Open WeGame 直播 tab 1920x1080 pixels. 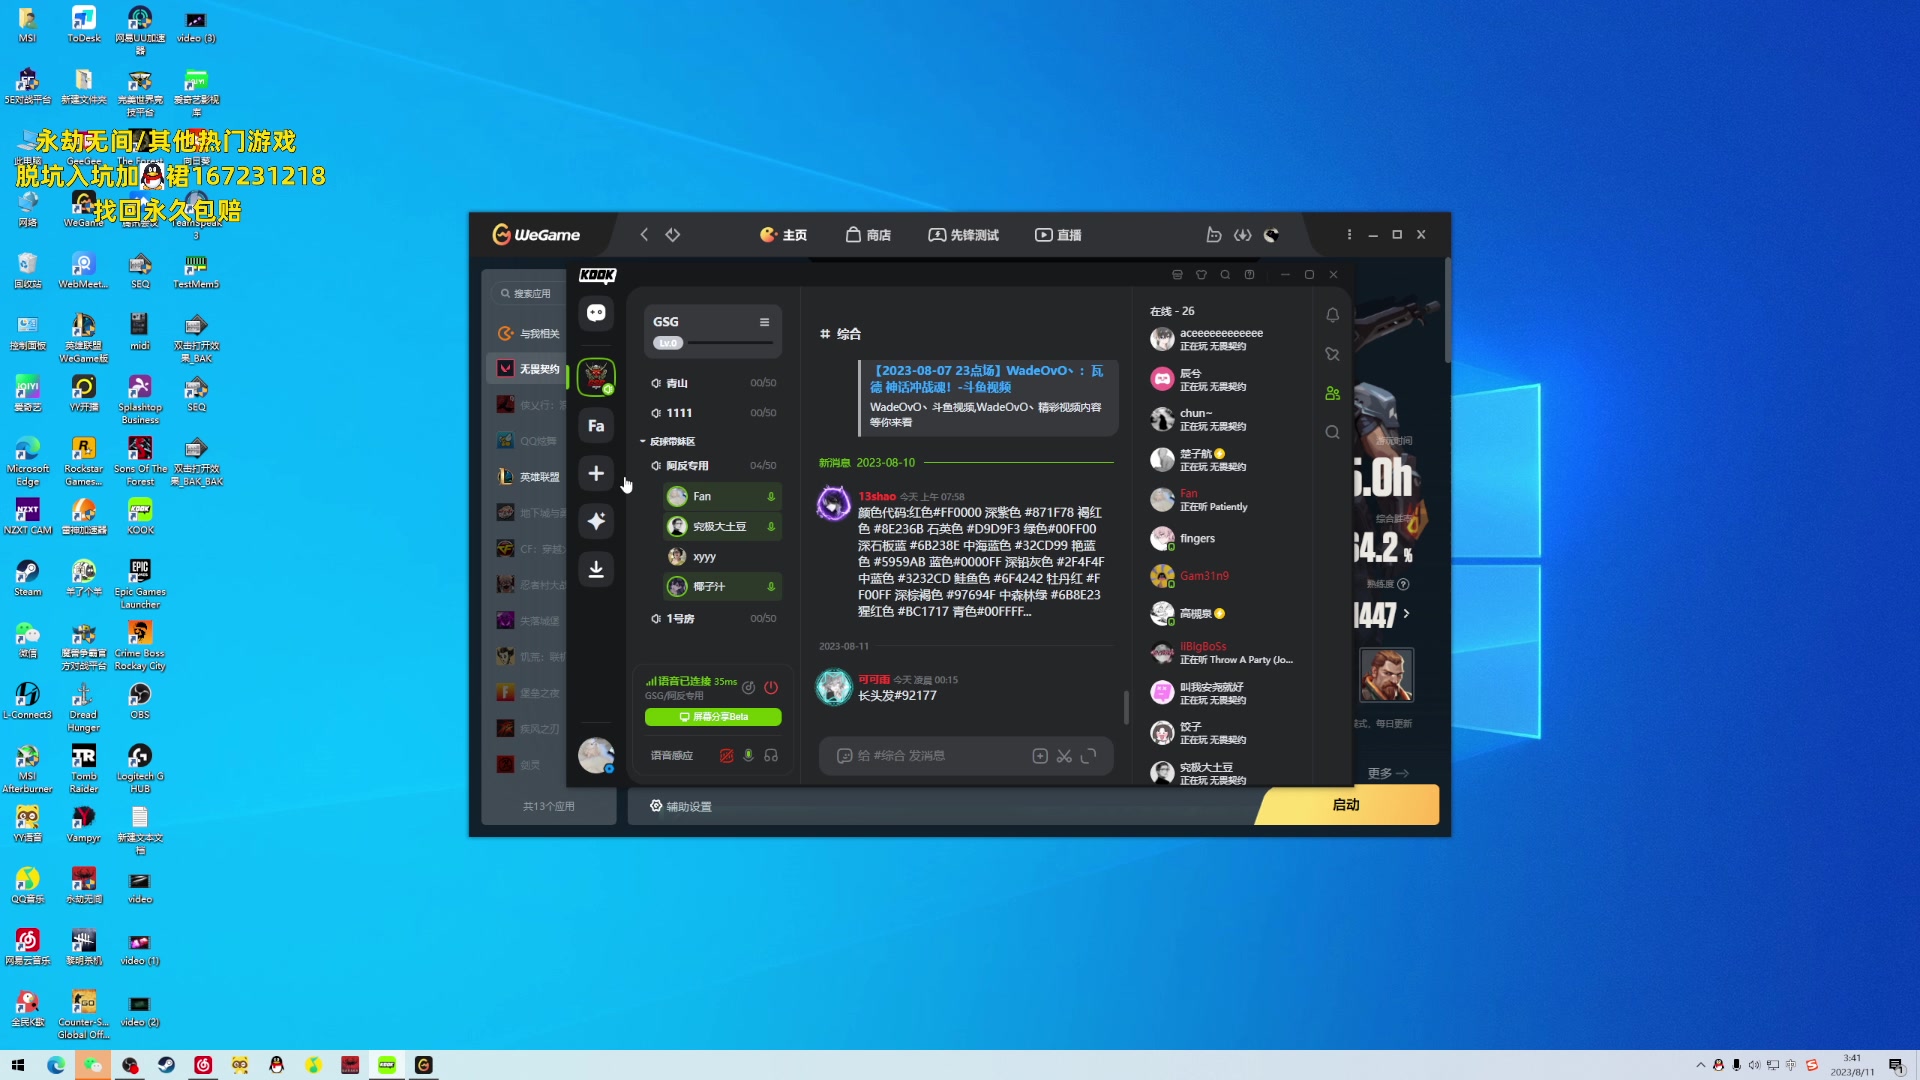point(1058,235)
